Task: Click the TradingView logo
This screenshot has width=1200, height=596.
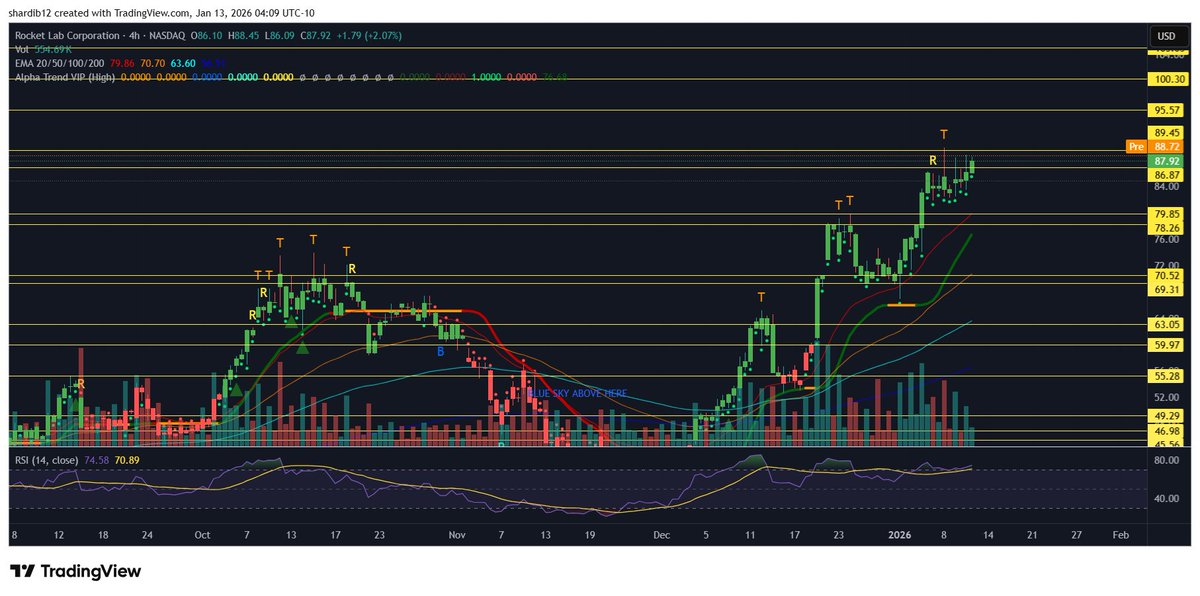Action: point(75,571)
